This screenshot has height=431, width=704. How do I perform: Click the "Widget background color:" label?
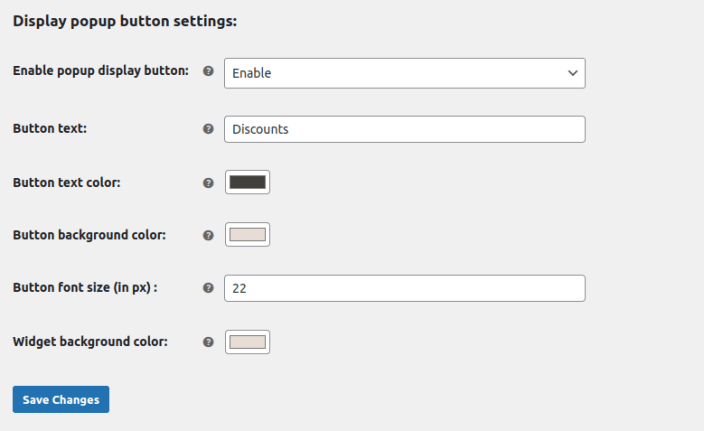point(90,341)
